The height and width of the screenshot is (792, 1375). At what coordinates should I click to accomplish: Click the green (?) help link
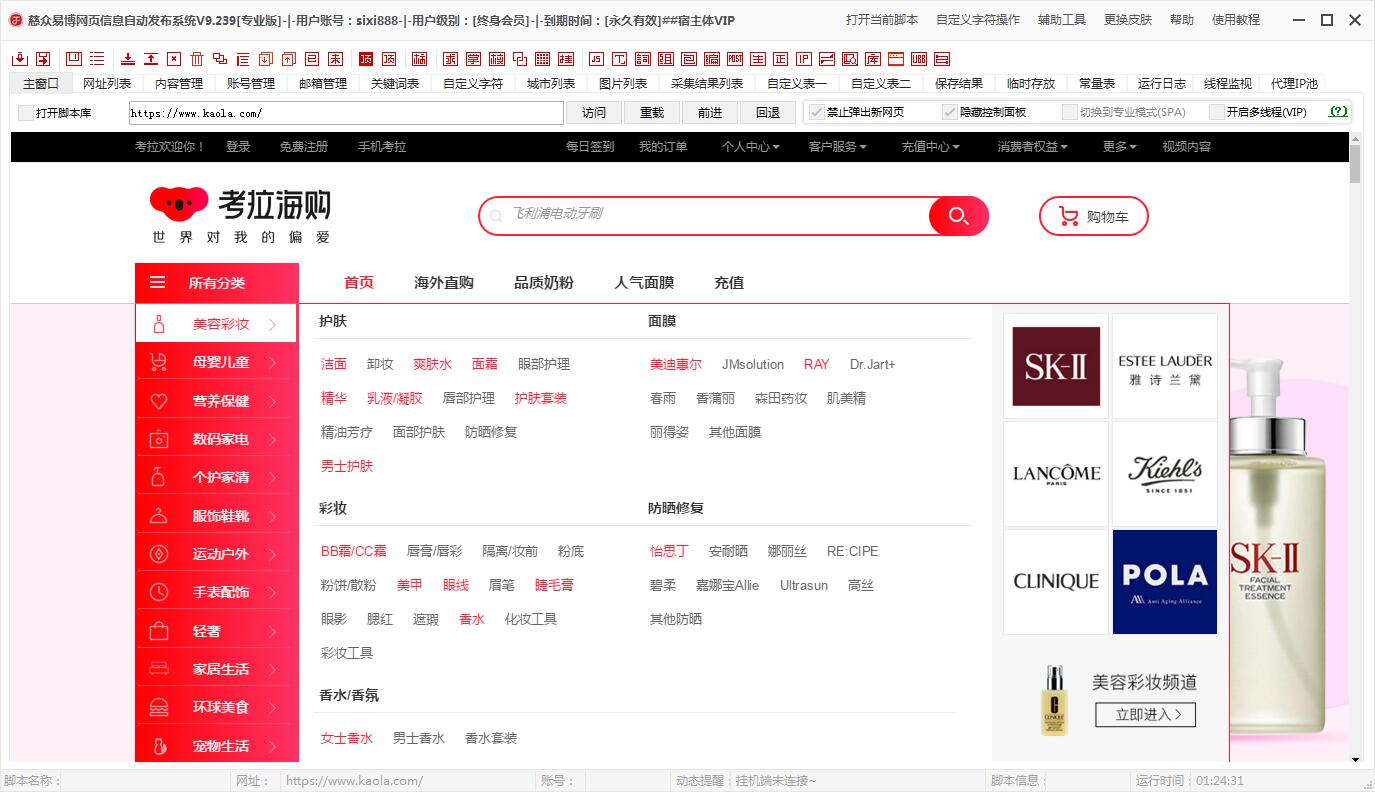[x=1339, y=112]
